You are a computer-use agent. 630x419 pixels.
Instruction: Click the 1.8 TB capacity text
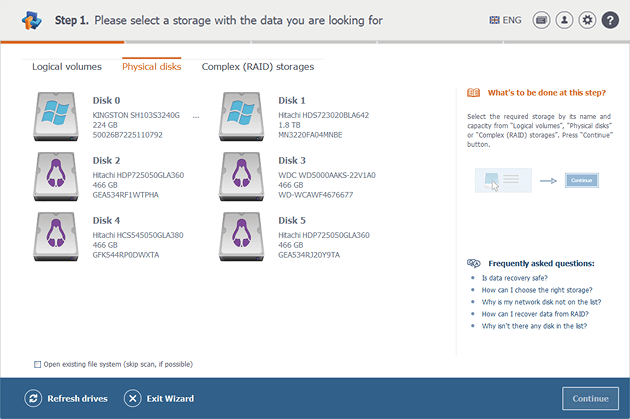click(x=289, y=125)
